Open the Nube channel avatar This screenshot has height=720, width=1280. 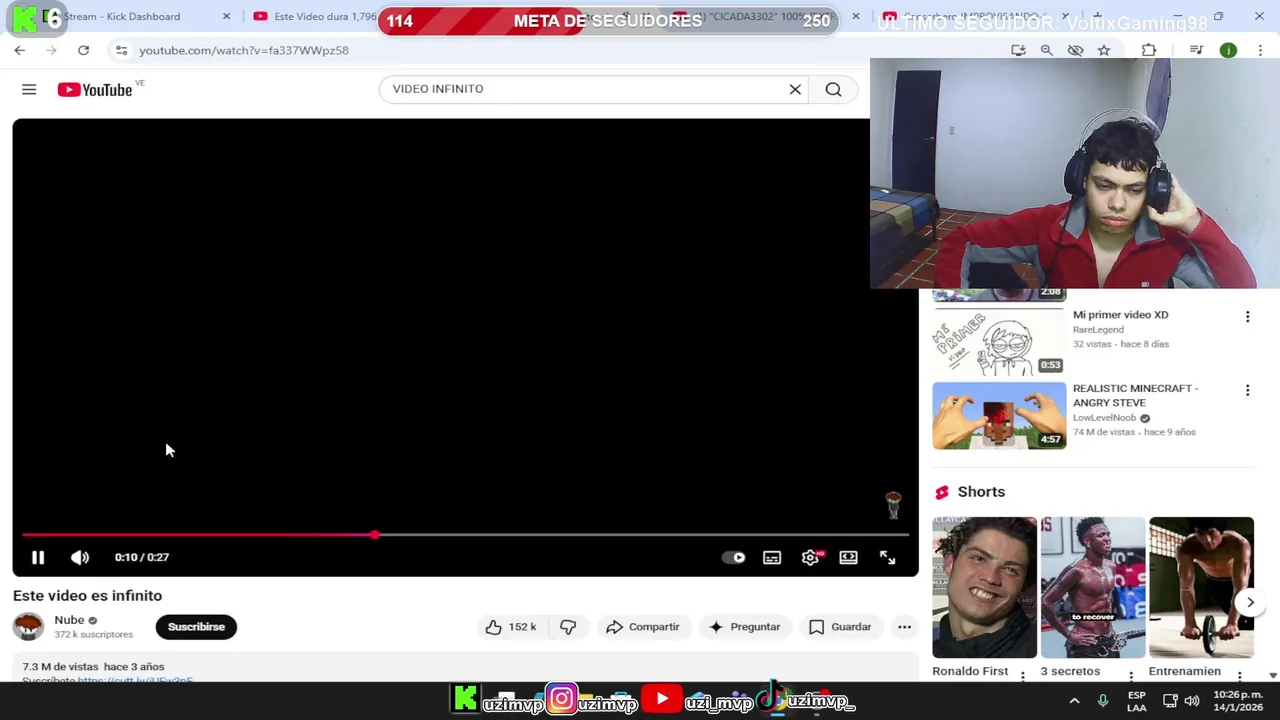point(28,627)
